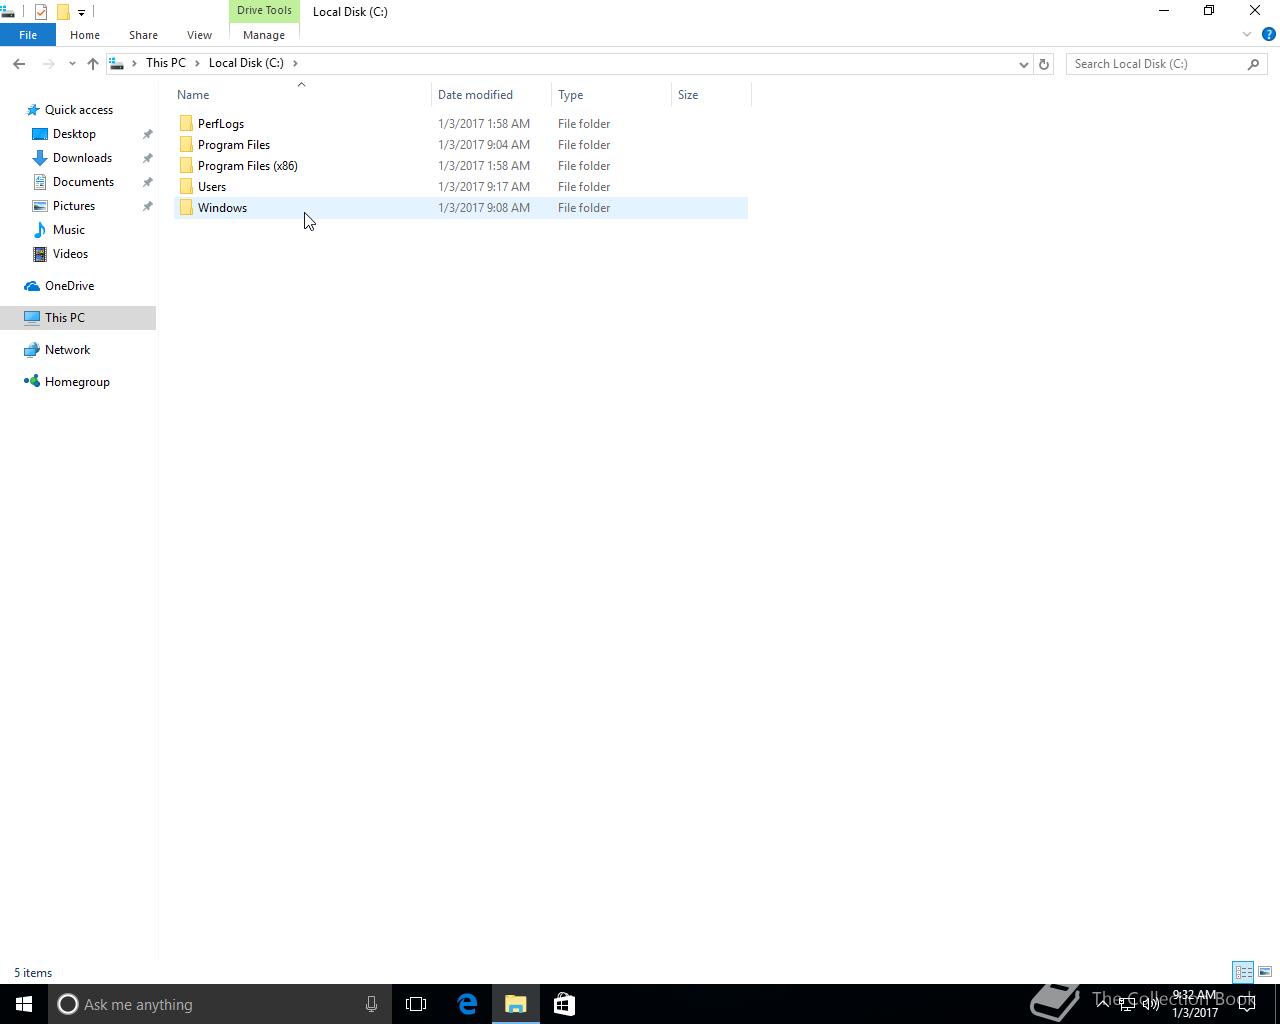
Task: Click Local Disk (C:) in the breadcrumb
Action: (246, 63)
